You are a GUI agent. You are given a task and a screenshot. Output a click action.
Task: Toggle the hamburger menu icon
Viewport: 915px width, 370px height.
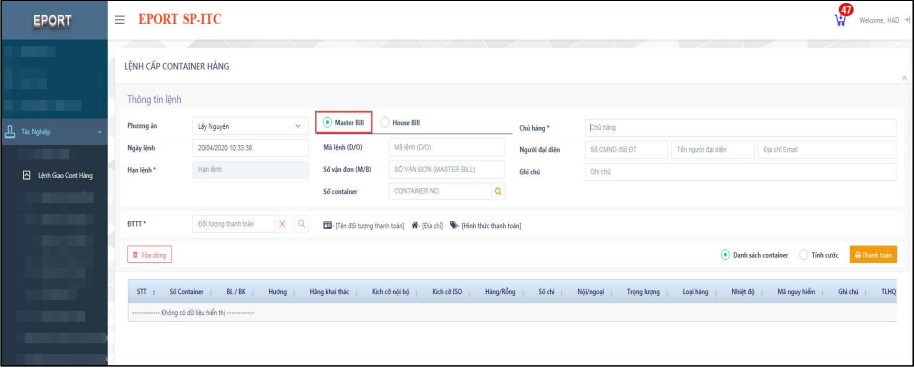coord(120,20)
